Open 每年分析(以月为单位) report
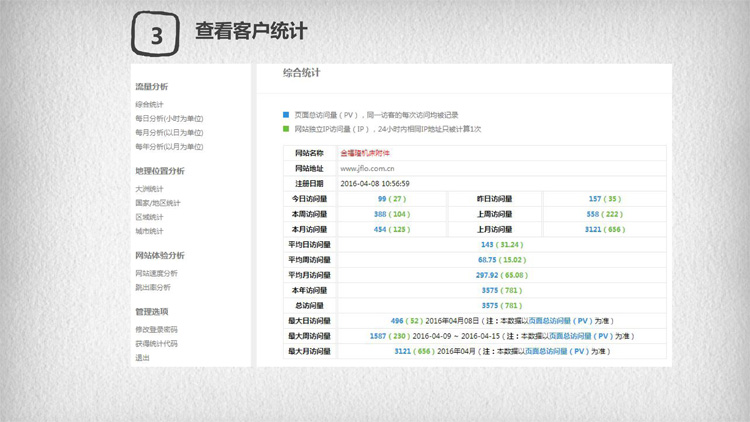This screenshot has width=750, height=422. [169, 147]
